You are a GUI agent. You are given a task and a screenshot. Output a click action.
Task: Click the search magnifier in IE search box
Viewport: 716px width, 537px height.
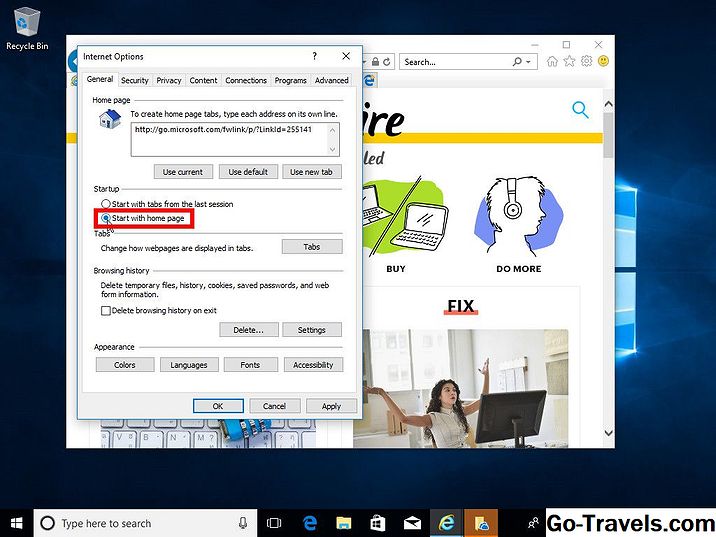517,62
